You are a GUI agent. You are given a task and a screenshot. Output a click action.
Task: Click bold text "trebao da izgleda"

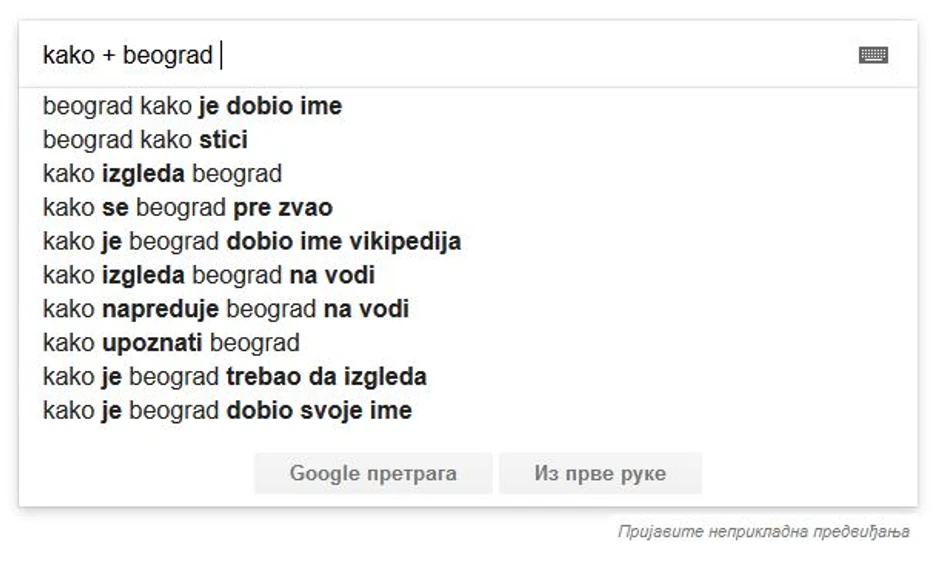click(326, 377)
